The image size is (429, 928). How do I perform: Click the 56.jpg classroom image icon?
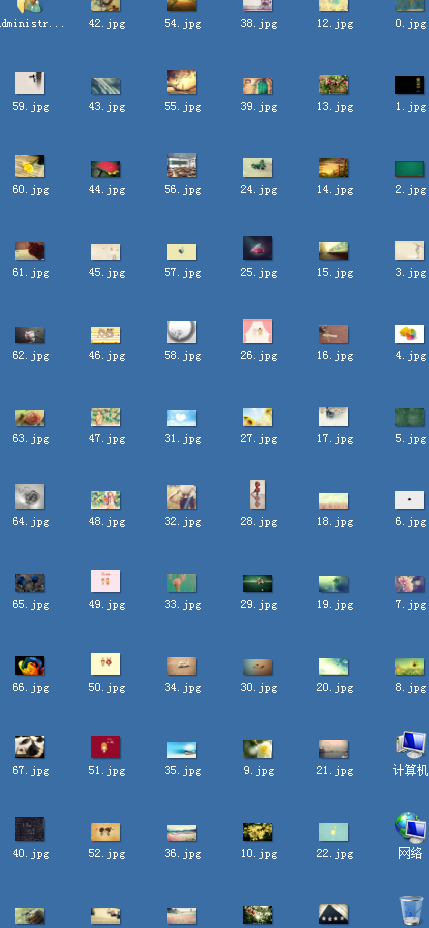click(182, 166)
